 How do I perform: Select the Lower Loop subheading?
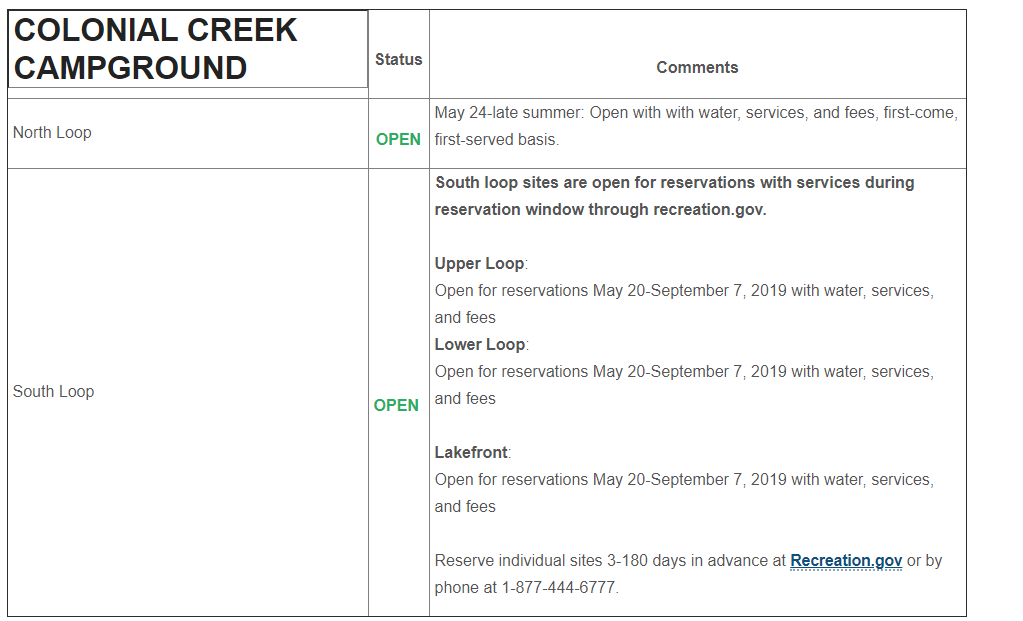(x=479, y=345)
